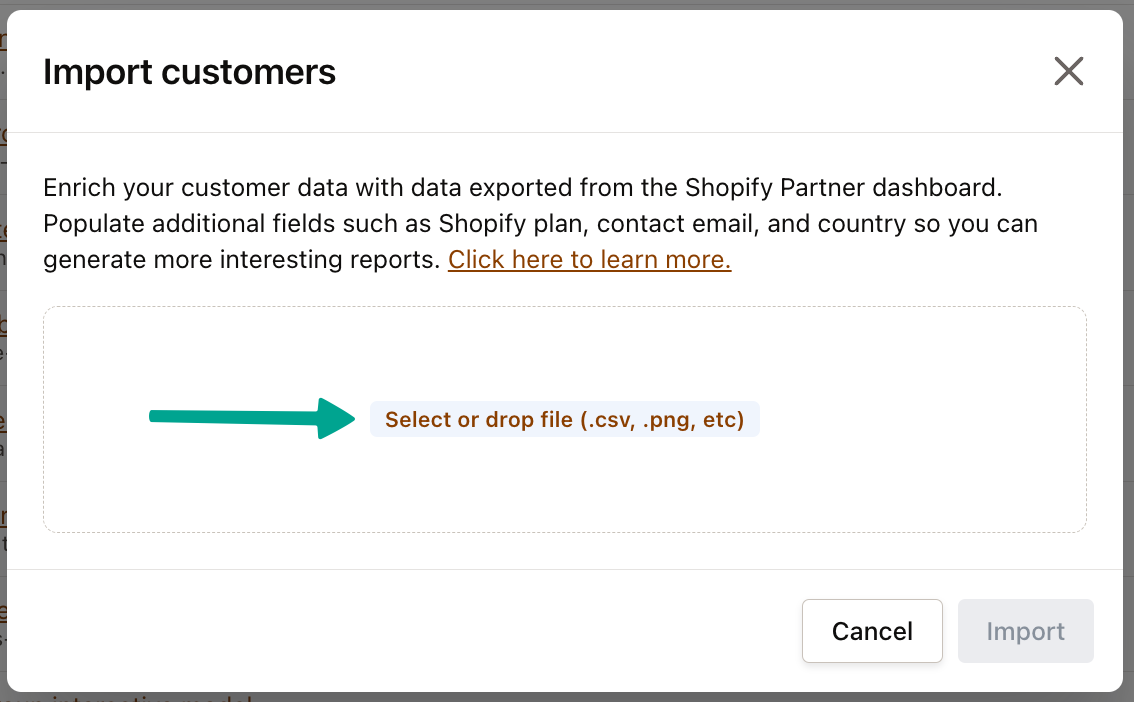This screenshot has width=1134, height=702.
Task: Follow the Click here to learn more link
Action: (x=589, y=259)
